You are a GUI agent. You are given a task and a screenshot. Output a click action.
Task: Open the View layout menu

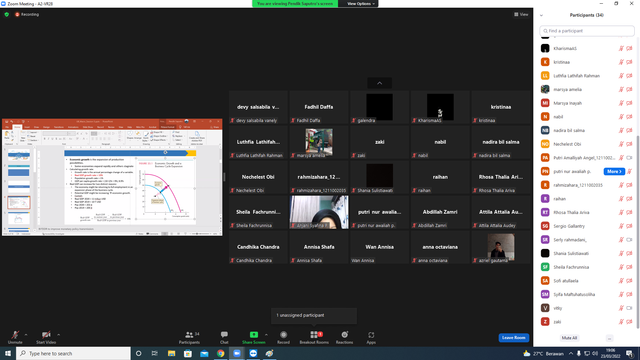pos(521,14)
